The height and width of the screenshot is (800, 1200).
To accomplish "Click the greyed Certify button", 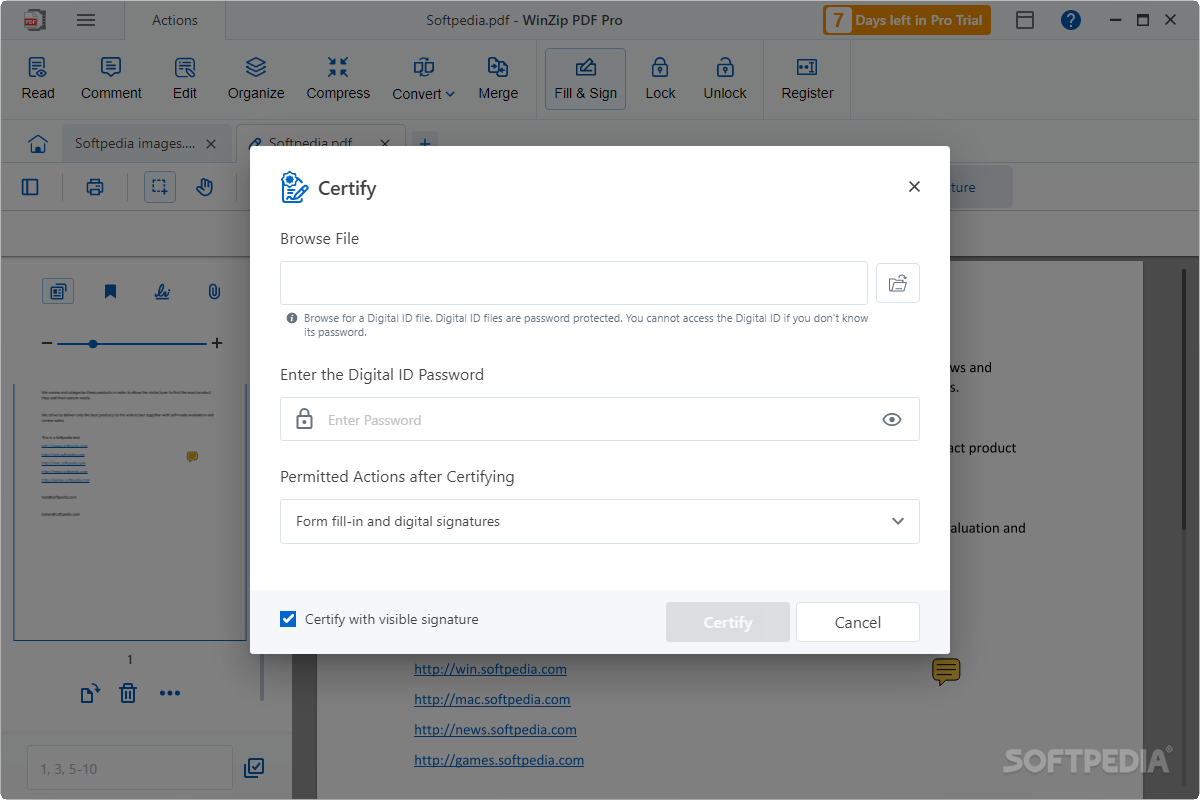I will (x=728, y=622).
